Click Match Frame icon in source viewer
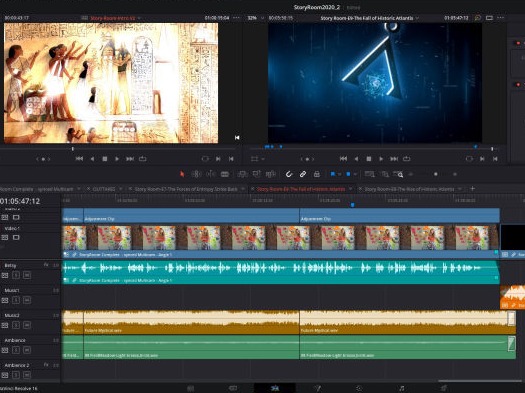Viewport: 525px width, 393px height. click(205, 159)
